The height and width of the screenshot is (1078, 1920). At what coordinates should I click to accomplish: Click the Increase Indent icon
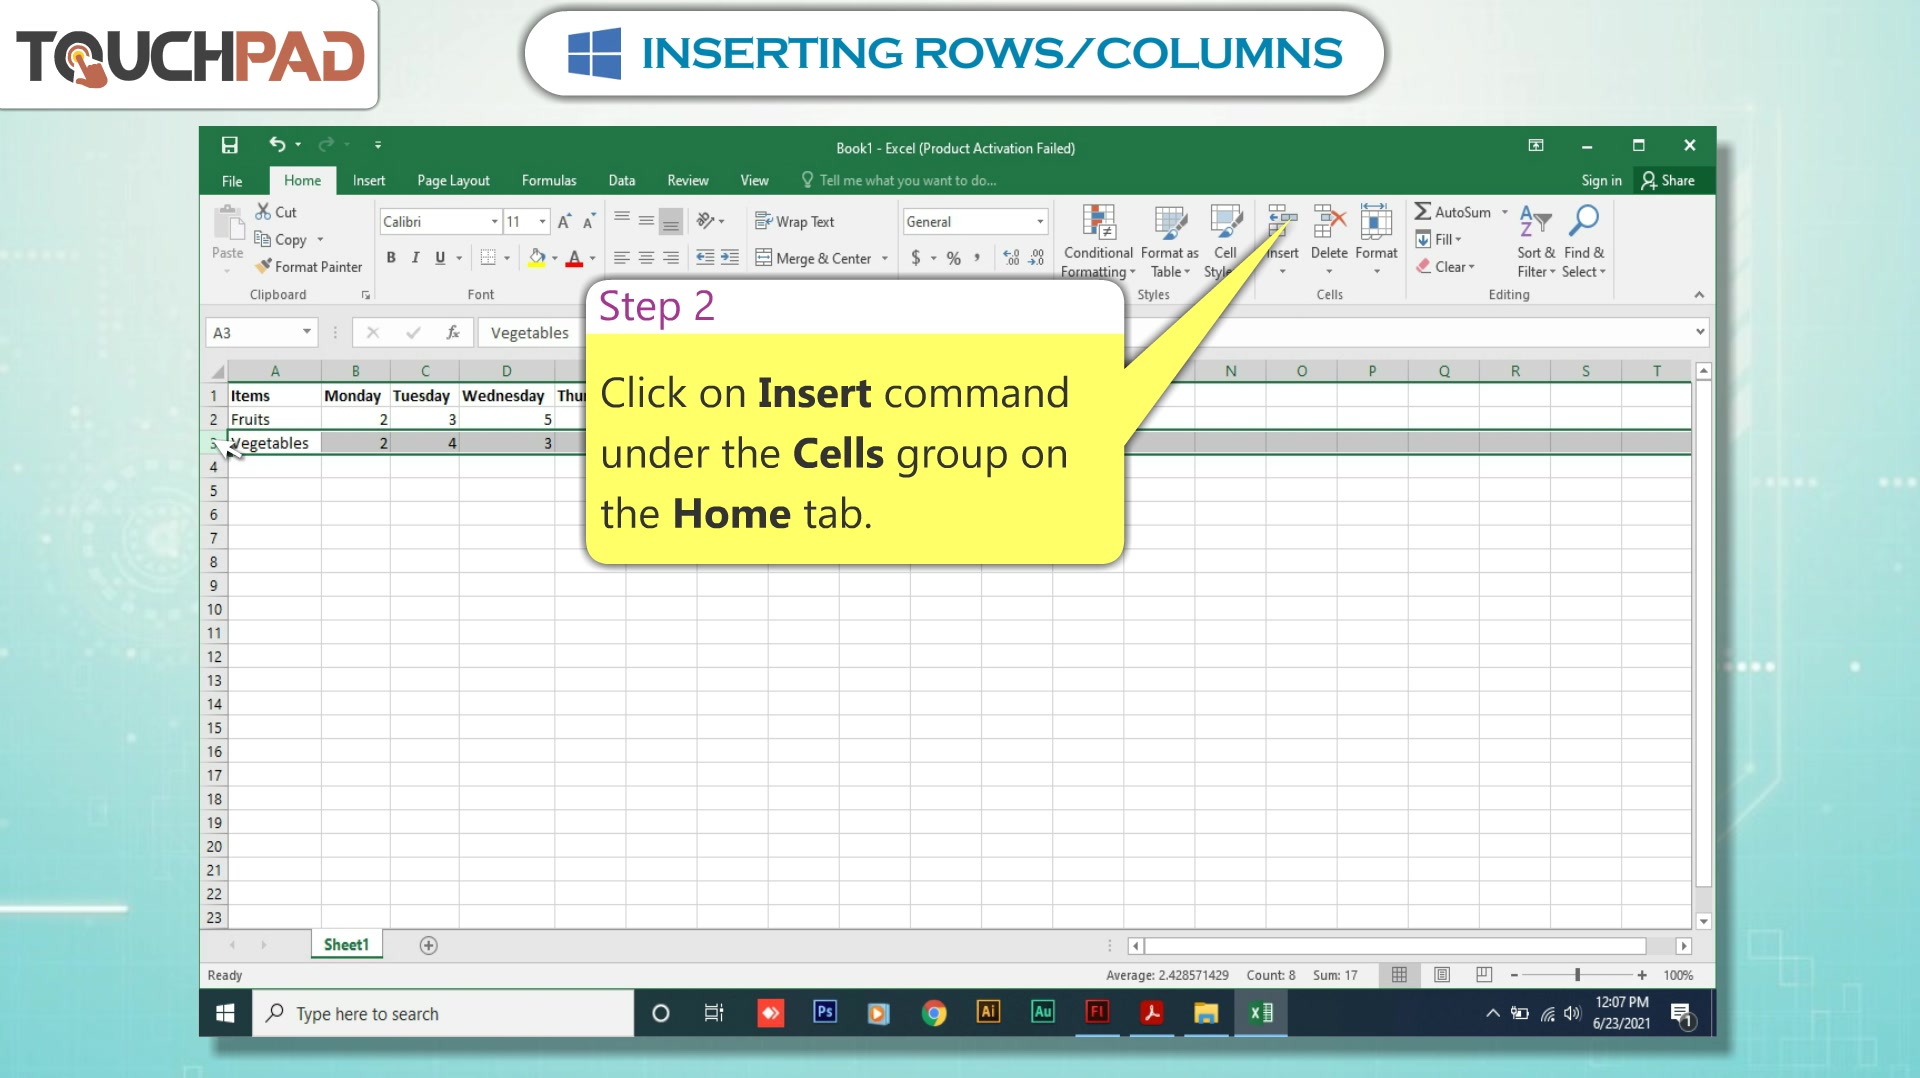pyautogui.click(x=730, y=258)
